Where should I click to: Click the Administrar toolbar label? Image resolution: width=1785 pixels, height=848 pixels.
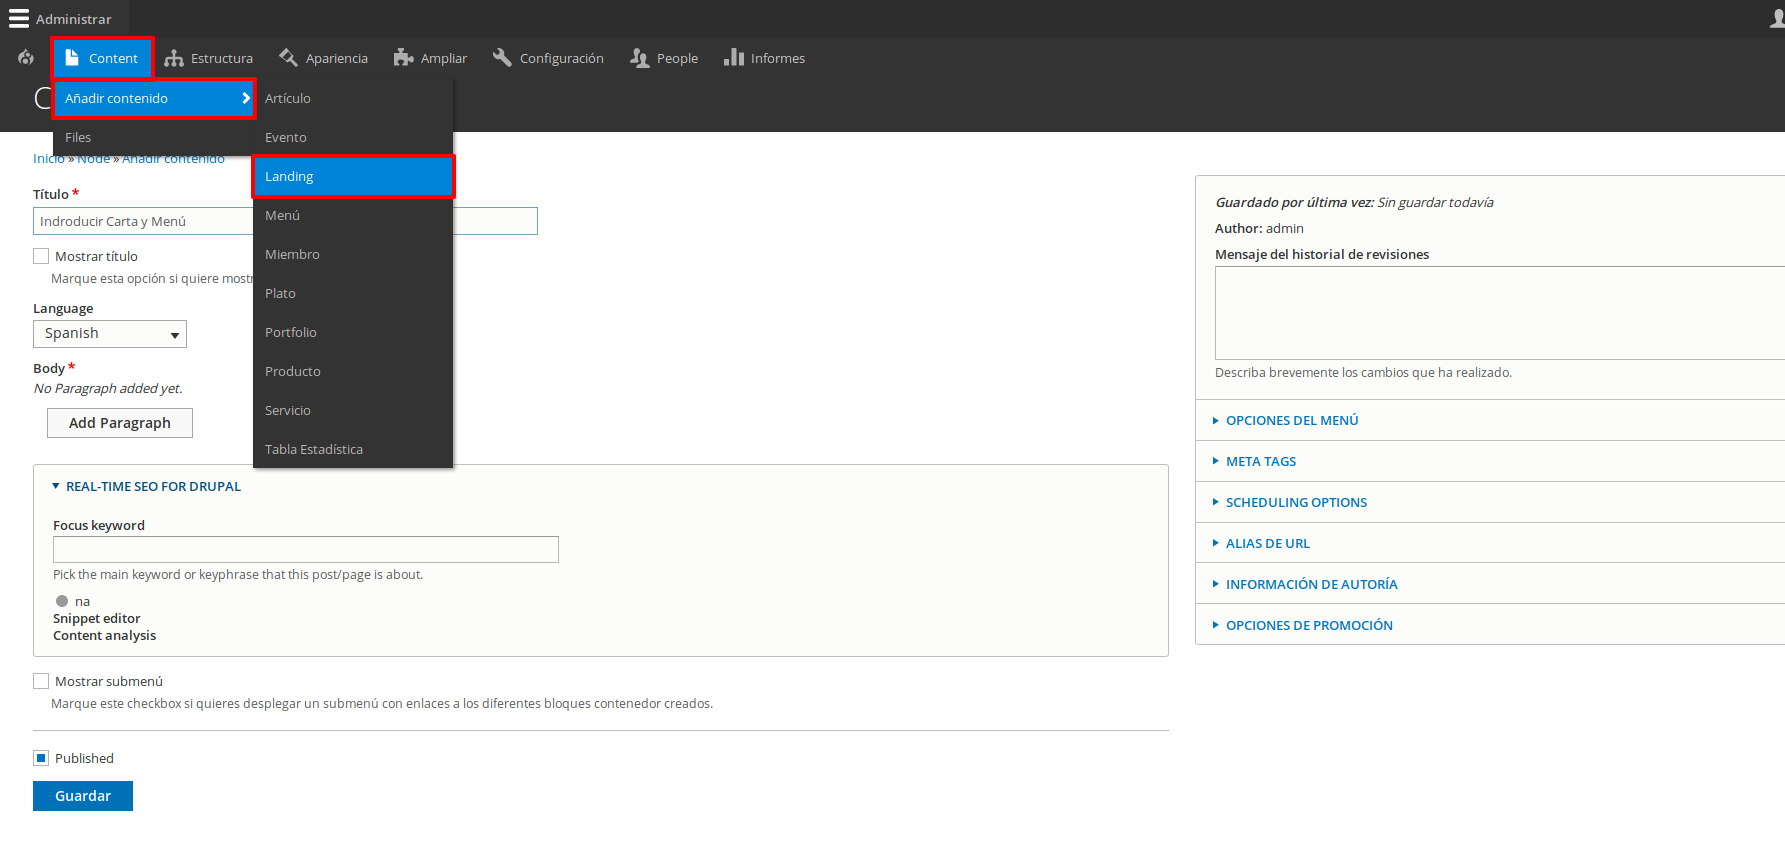click(x=74, y=19)
